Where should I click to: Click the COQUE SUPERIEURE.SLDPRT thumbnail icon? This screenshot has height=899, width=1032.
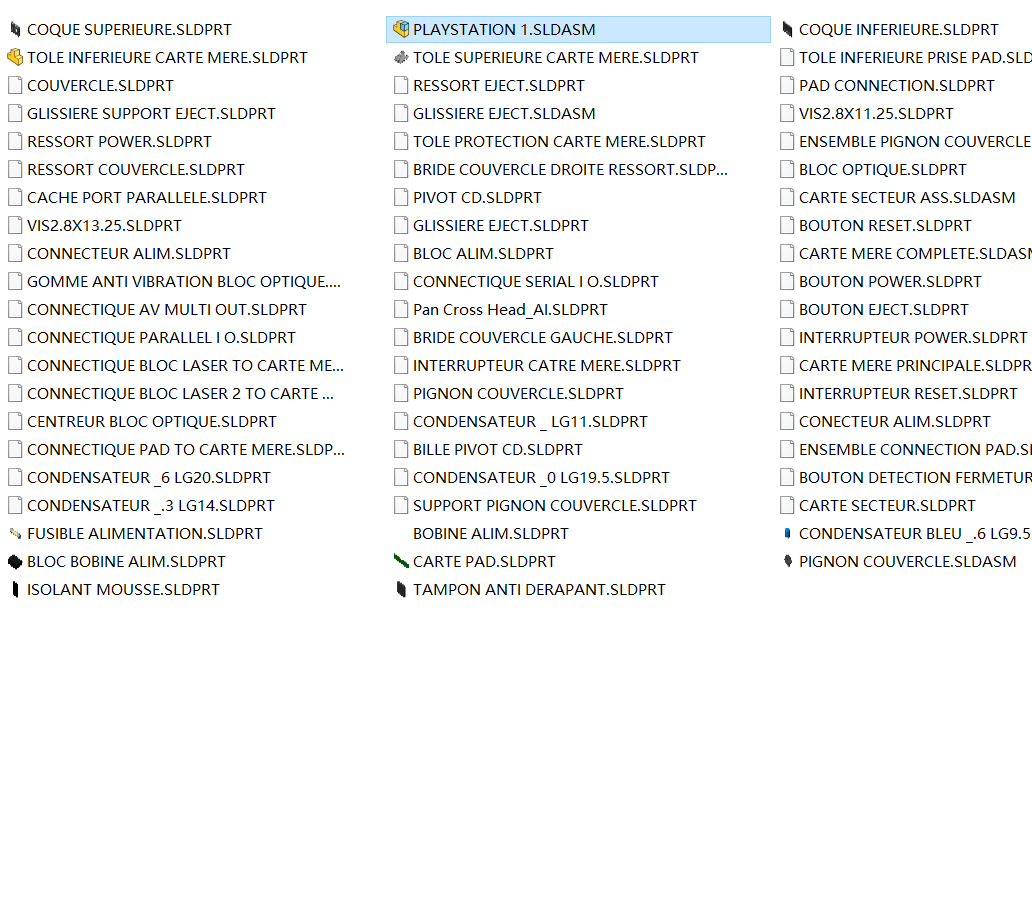(15, 30)
